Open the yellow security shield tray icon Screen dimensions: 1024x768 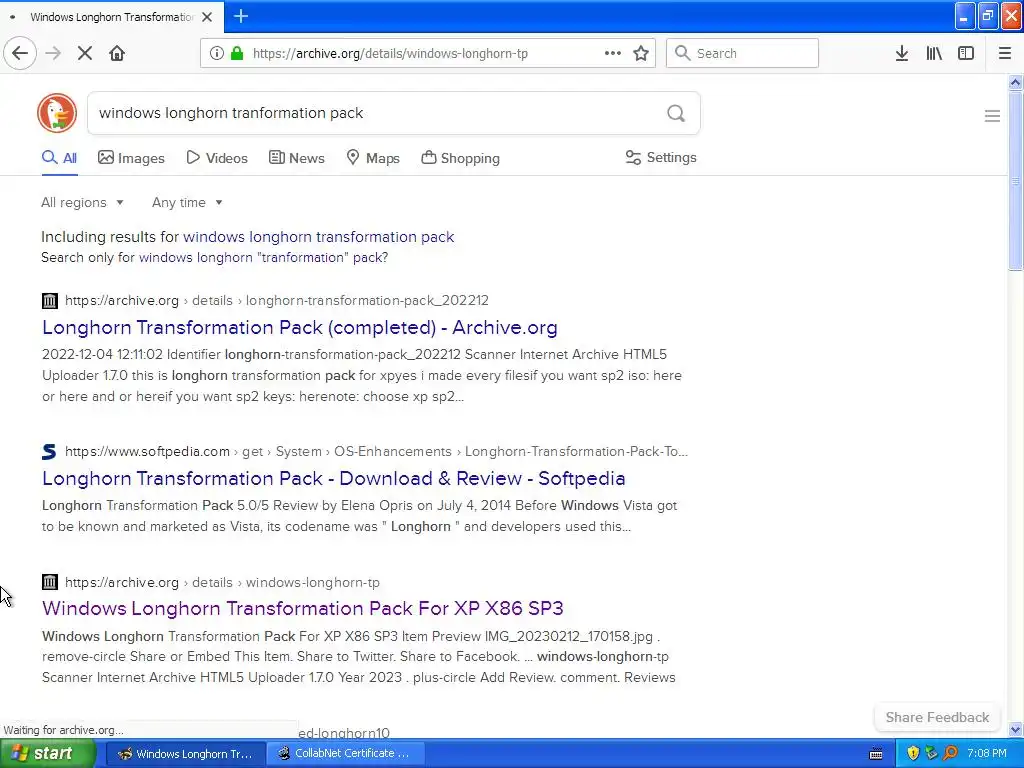[x=913, y=754]
